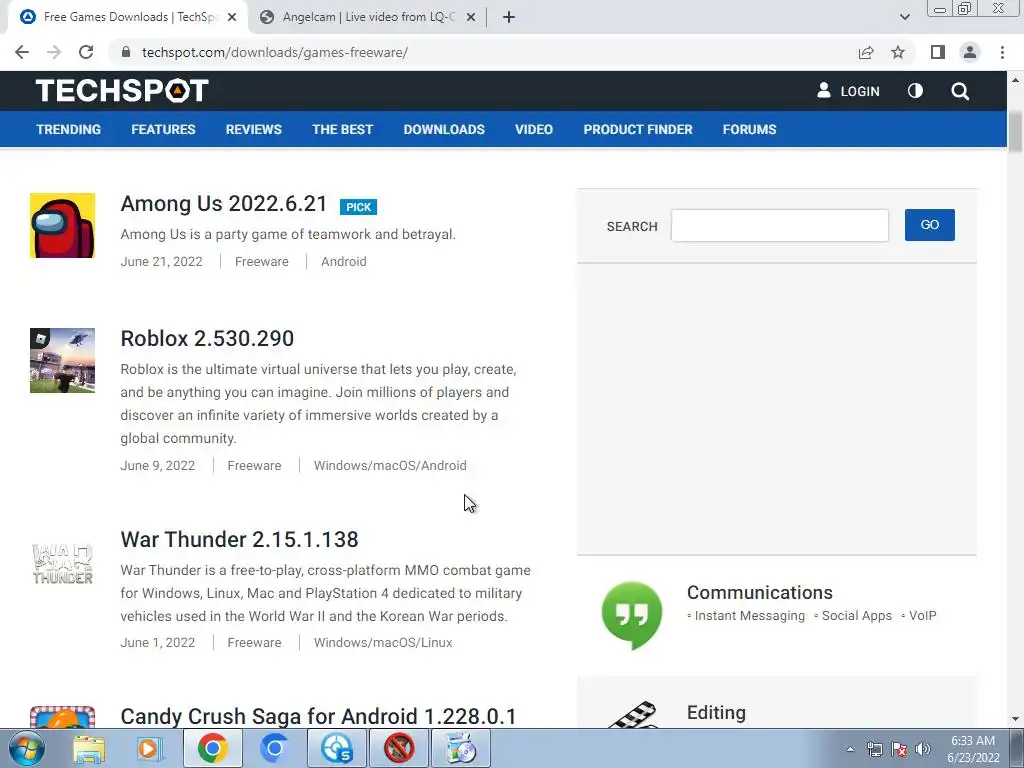Close the Free Games Downloads tab
The image size is (1024, 768).
(232, 17)
